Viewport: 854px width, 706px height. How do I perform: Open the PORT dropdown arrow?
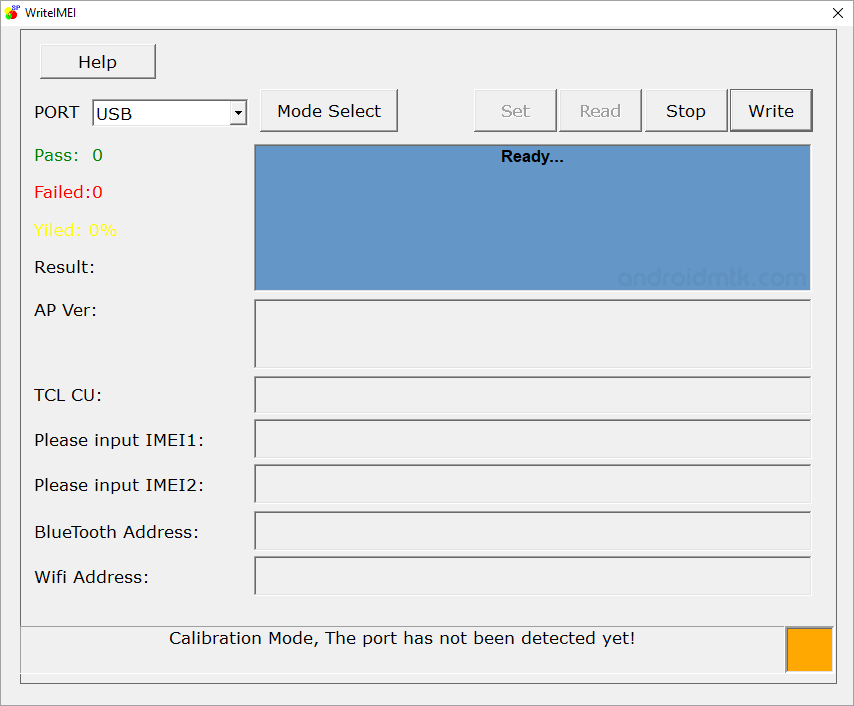tap(238, 113)
